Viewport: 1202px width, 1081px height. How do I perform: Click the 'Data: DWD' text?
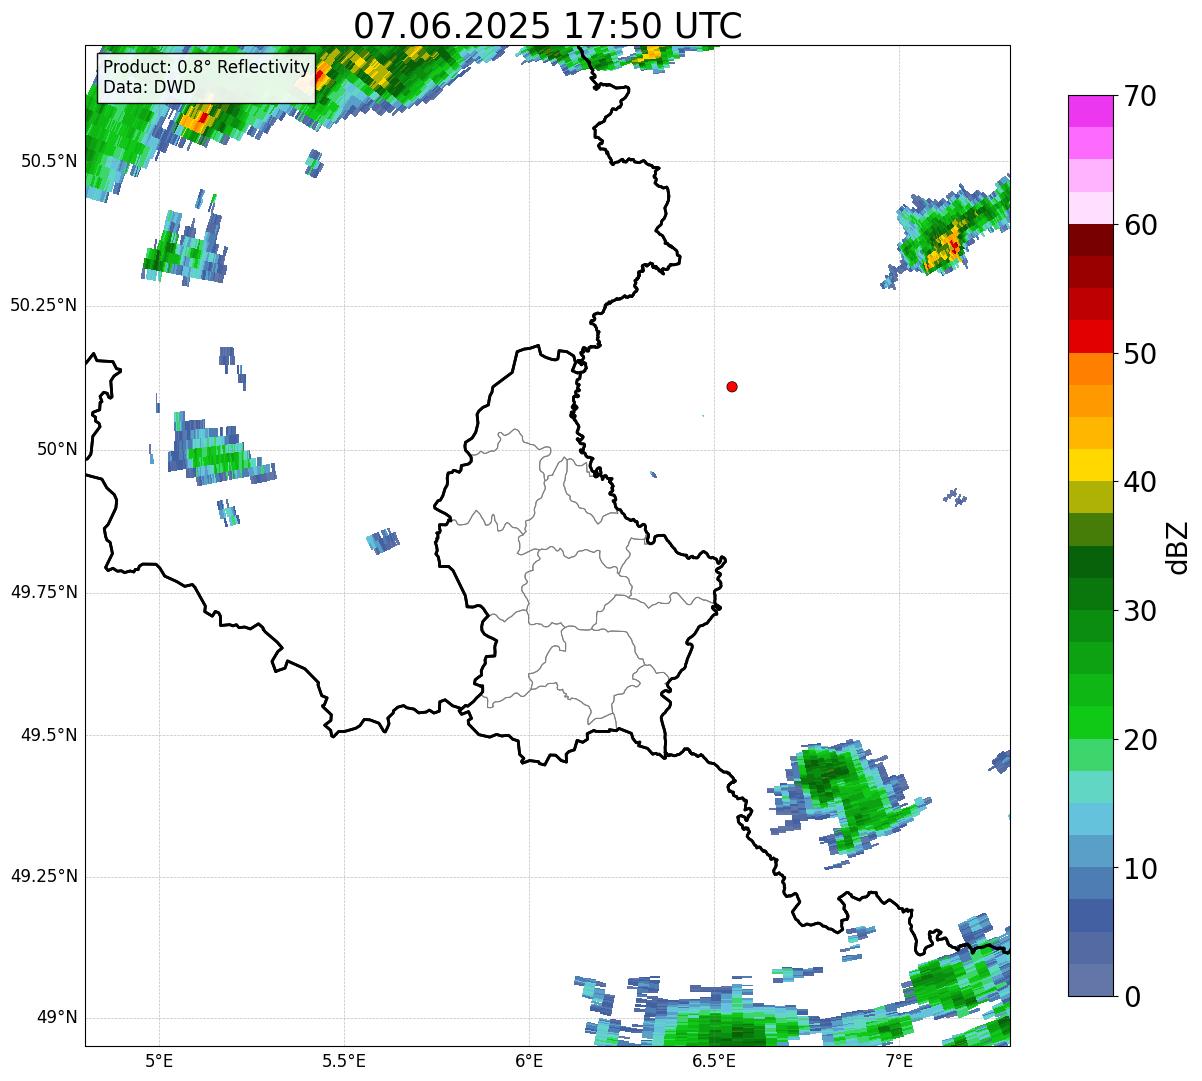tap(149, 87)
